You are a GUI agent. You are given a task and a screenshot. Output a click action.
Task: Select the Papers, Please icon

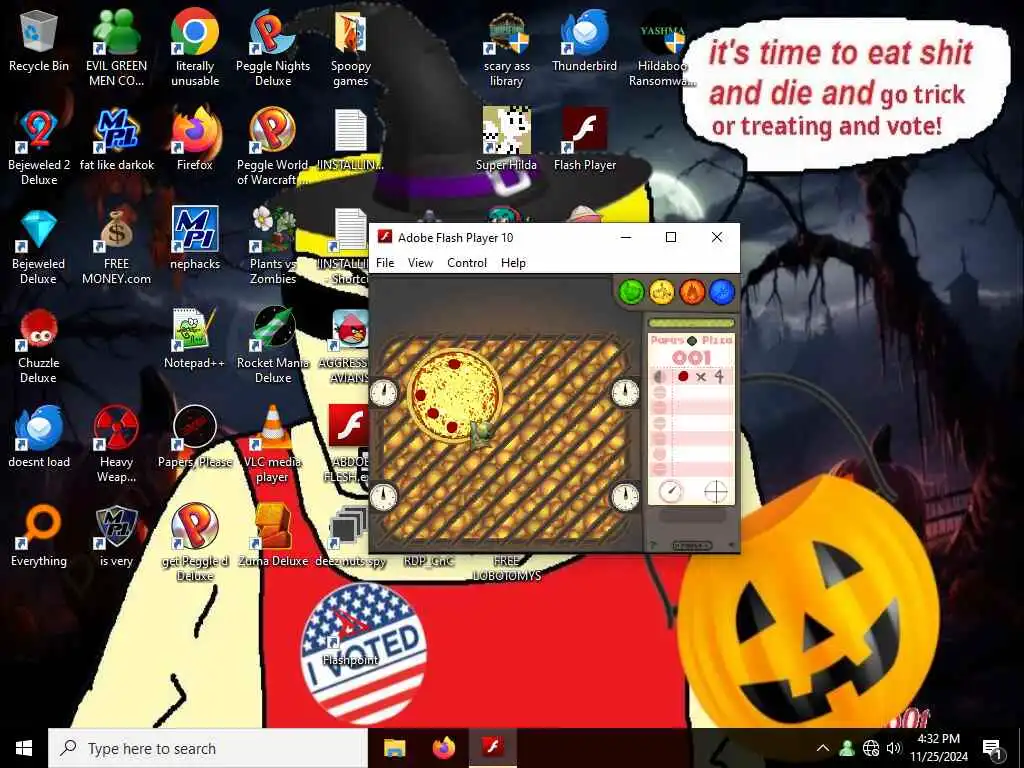tap(195, 438)
